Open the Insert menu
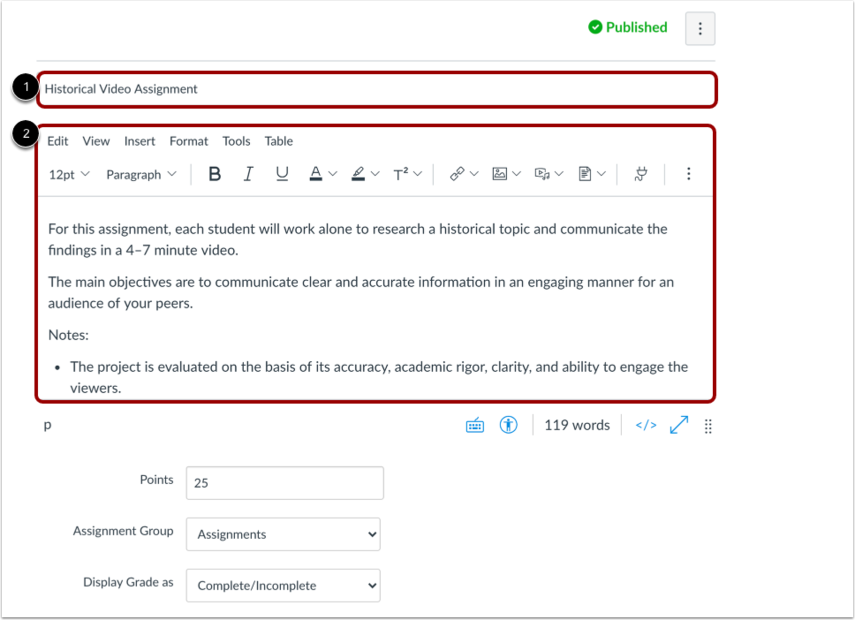 pos(139,141)
